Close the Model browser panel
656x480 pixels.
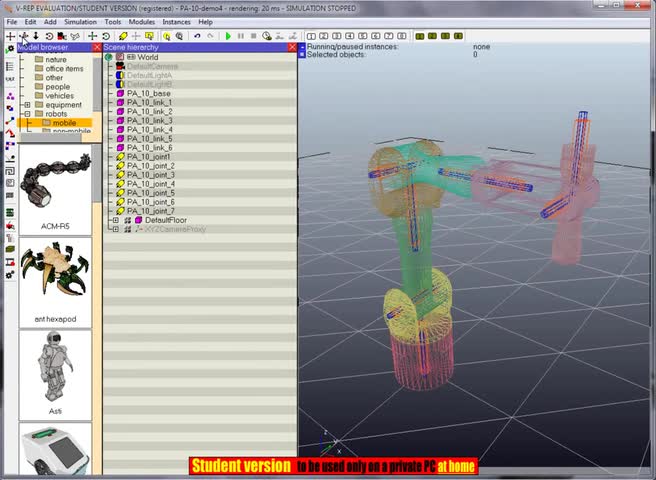point(97,47)
